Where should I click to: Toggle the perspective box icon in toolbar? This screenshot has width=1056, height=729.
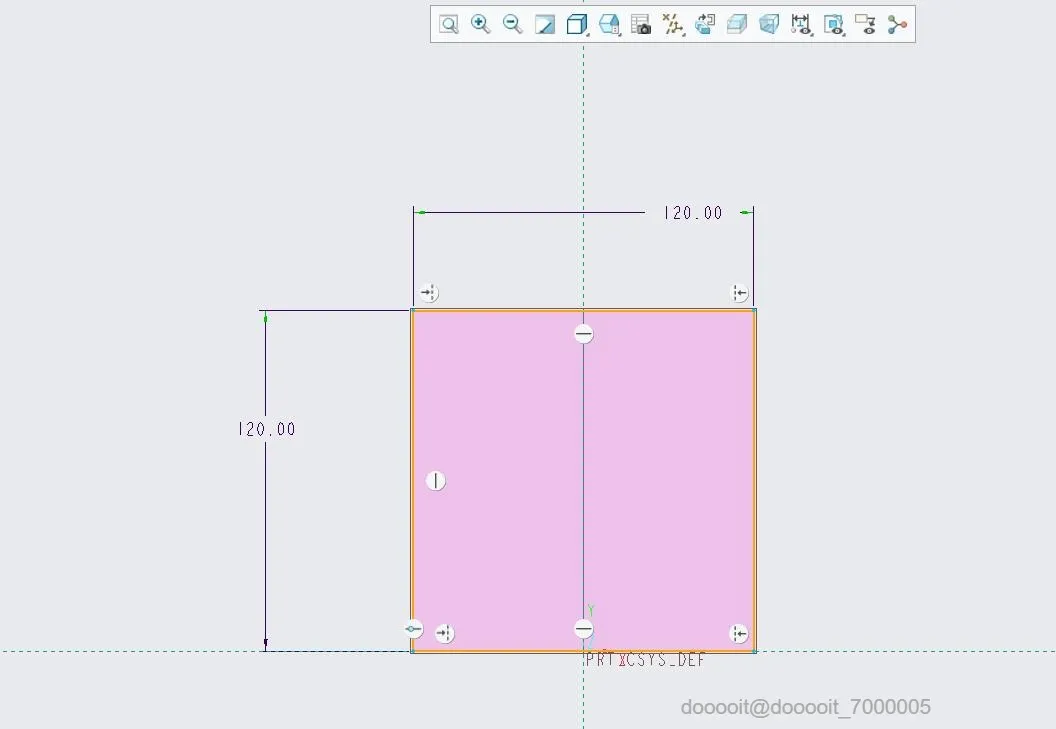(768, 25)
